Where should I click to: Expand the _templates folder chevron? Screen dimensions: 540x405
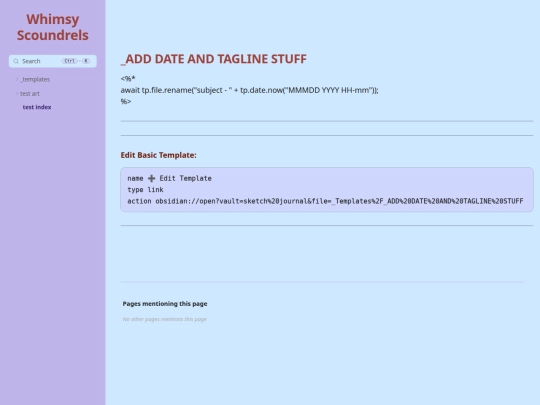17,79
